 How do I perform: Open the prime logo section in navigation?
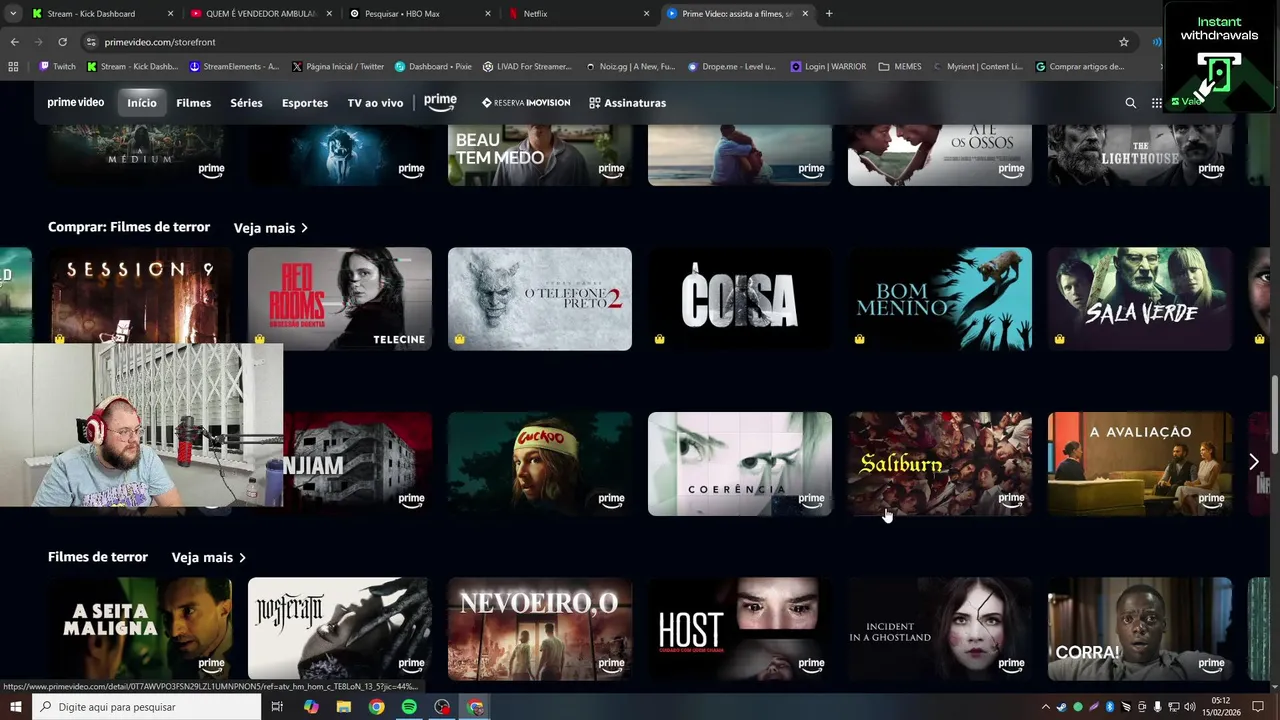coord(440,102)
